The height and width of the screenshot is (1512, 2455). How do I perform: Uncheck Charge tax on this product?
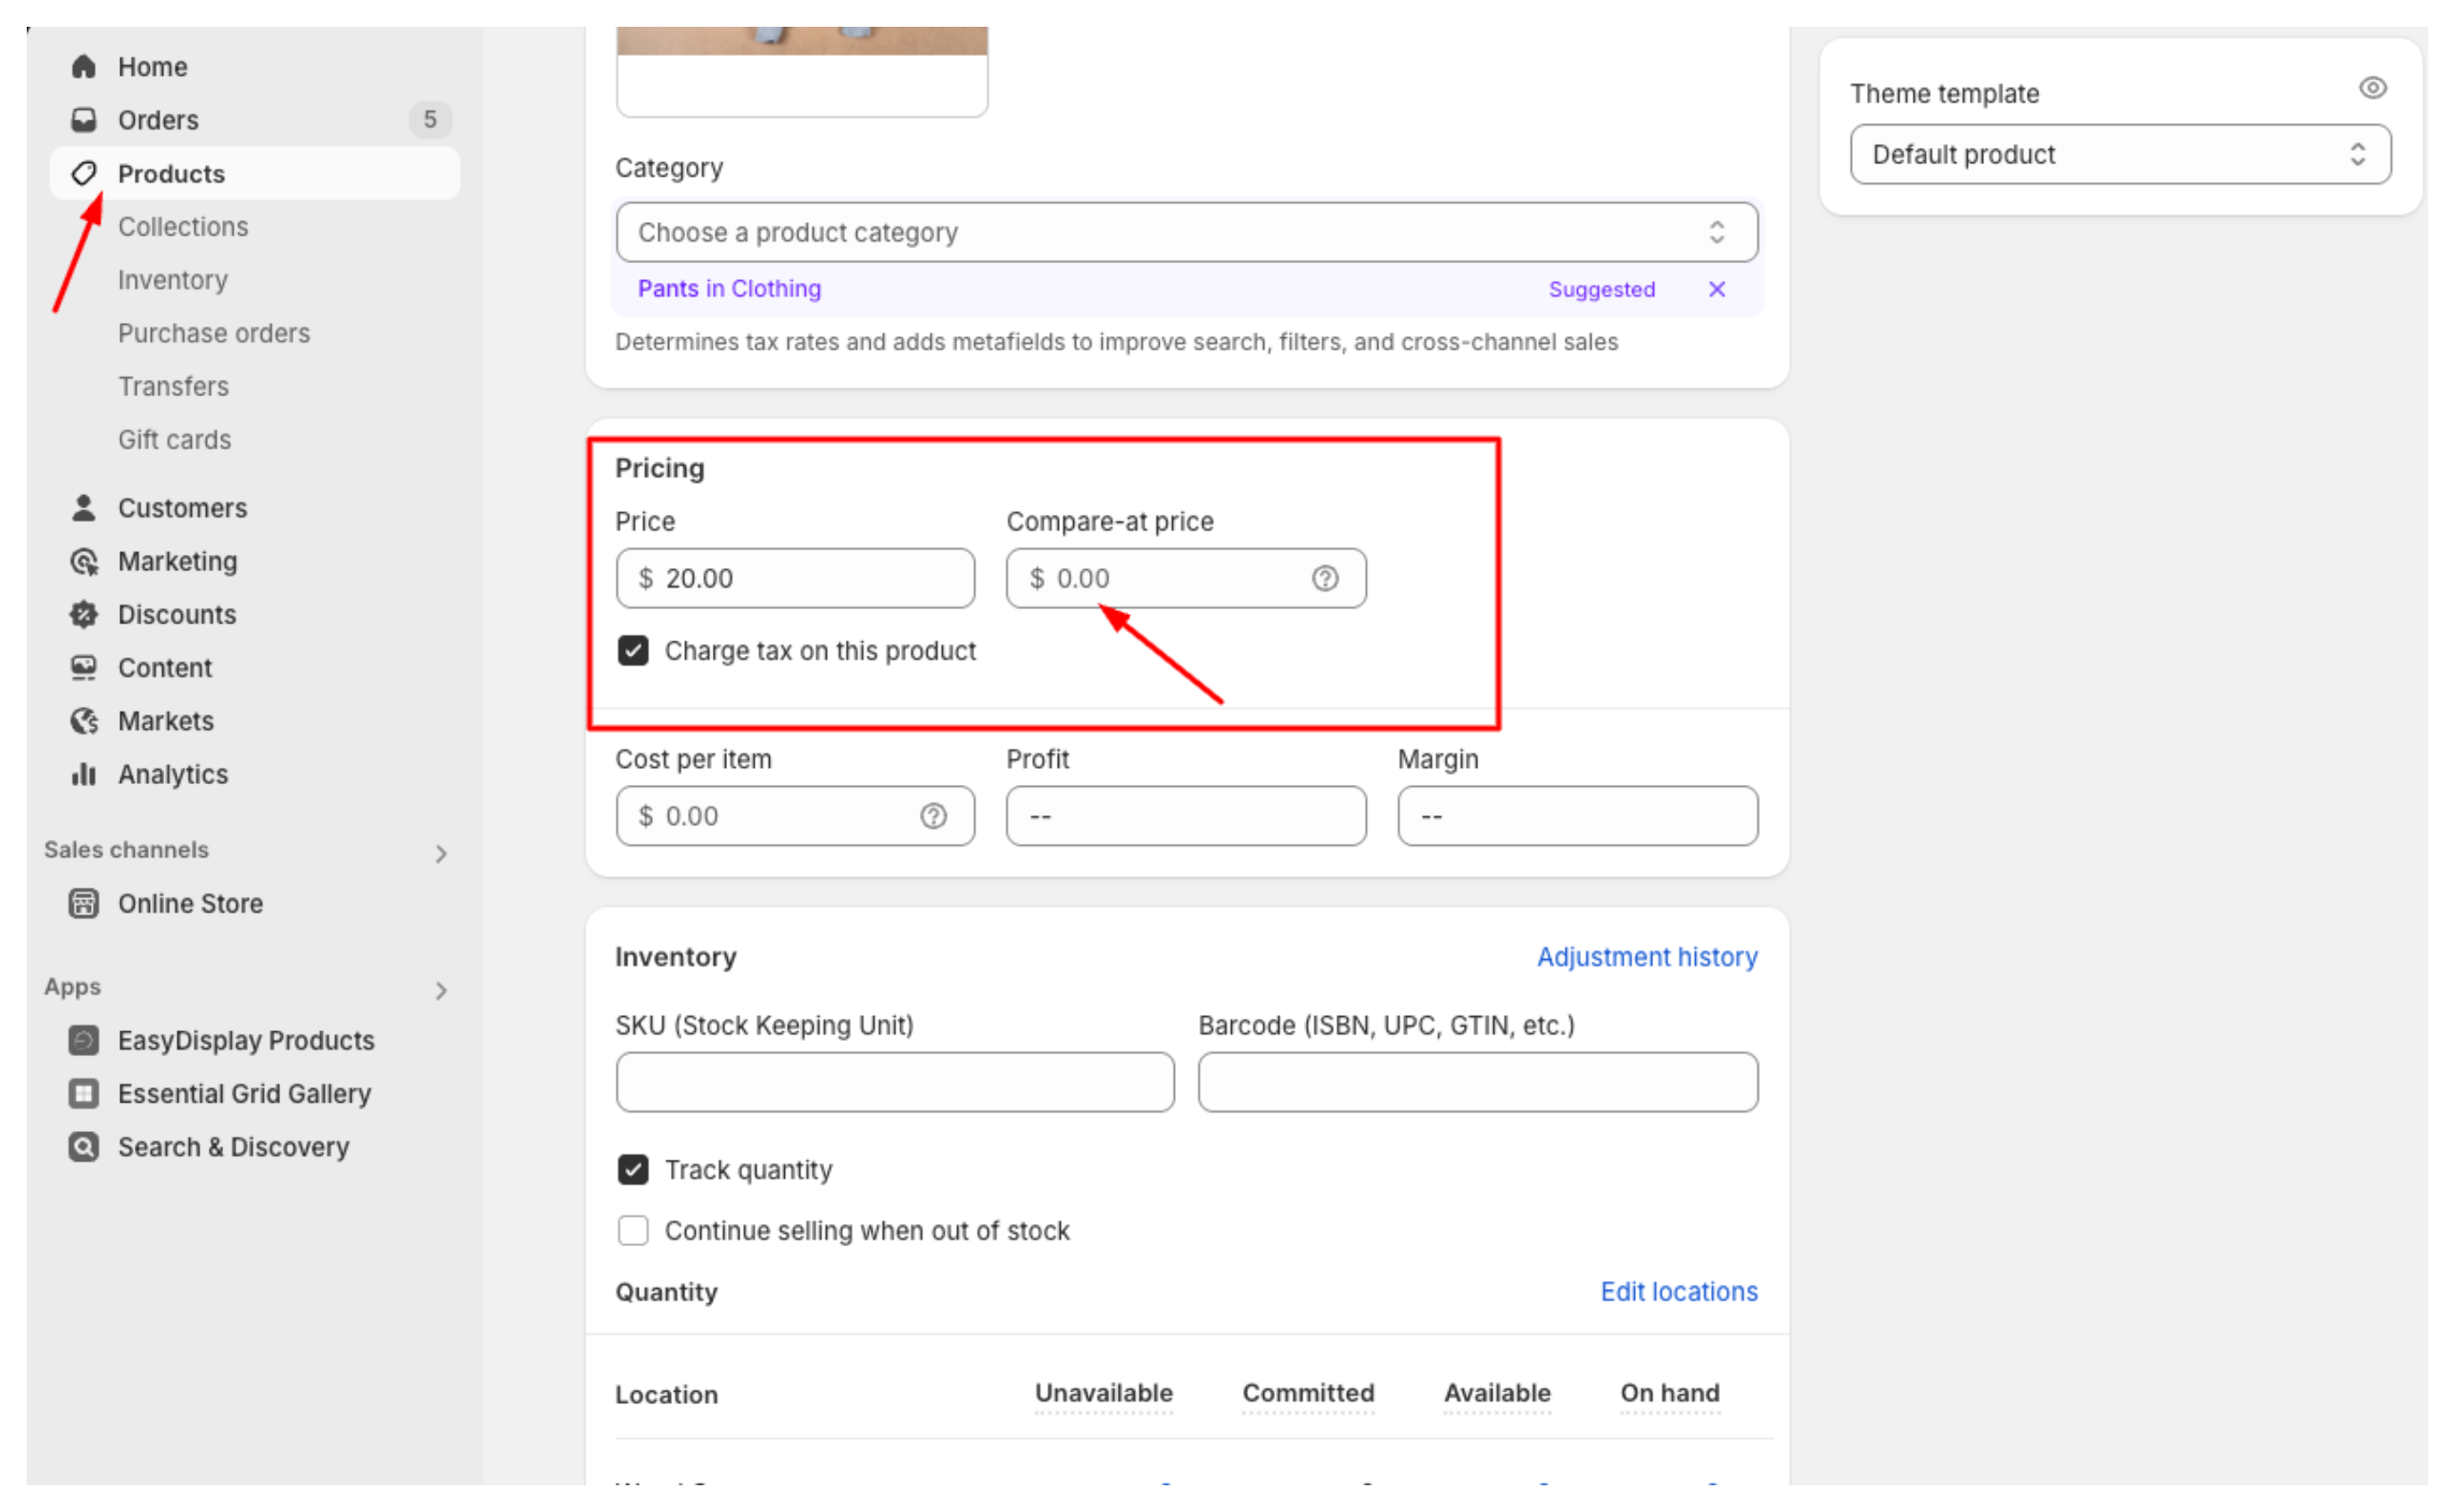(x=633, y=650)
